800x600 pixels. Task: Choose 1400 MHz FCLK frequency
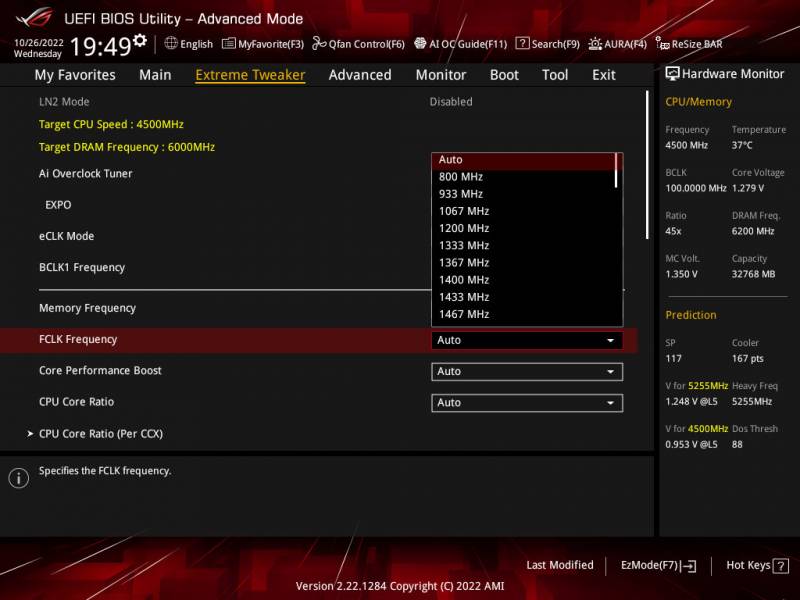(524, 280)
